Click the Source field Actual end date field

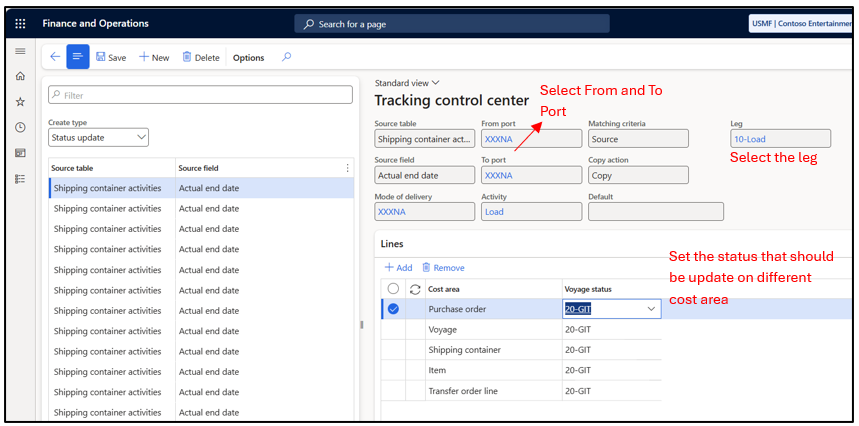pos(425,176)
